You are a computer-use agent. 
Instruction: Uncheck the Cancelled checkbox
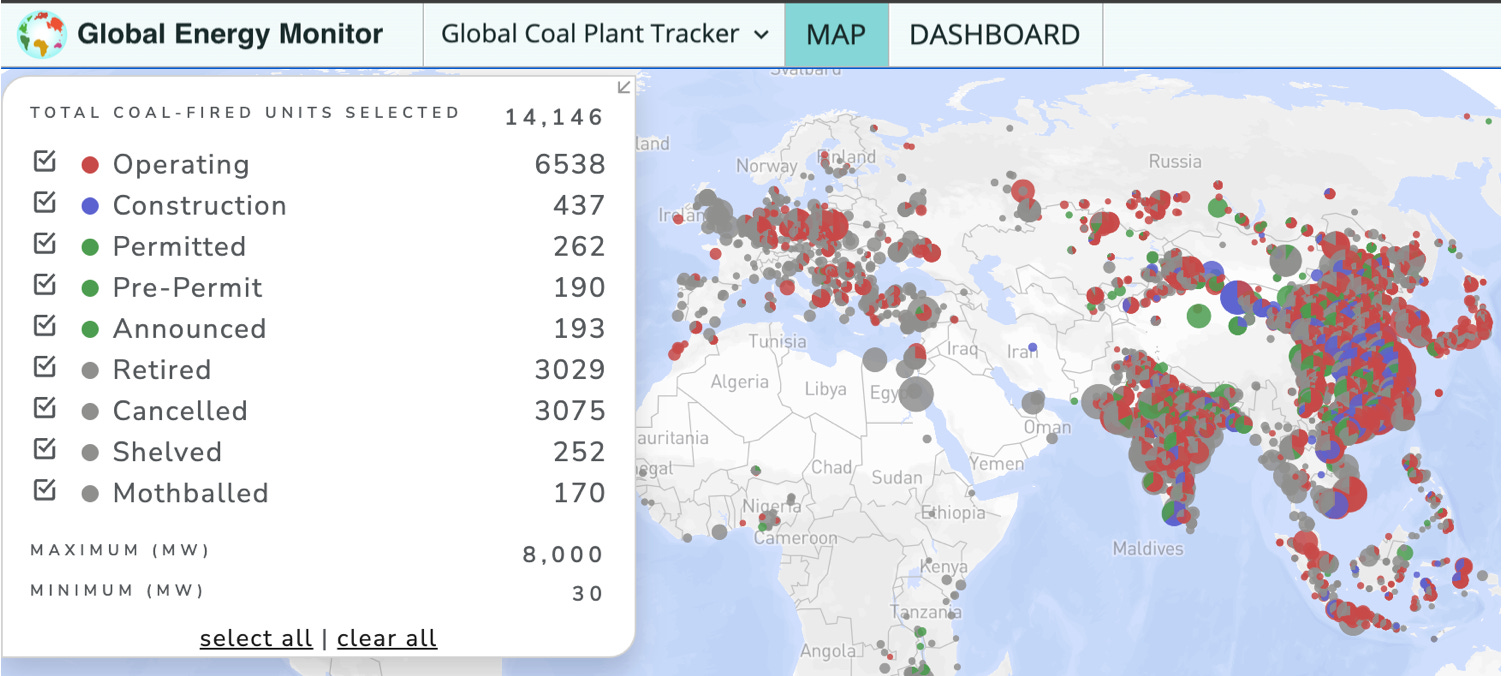45,408
